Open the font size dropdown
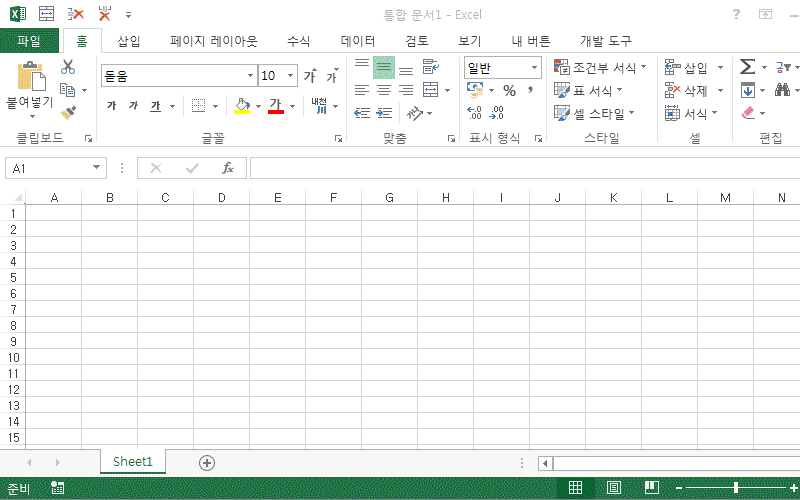 point(290,76)
